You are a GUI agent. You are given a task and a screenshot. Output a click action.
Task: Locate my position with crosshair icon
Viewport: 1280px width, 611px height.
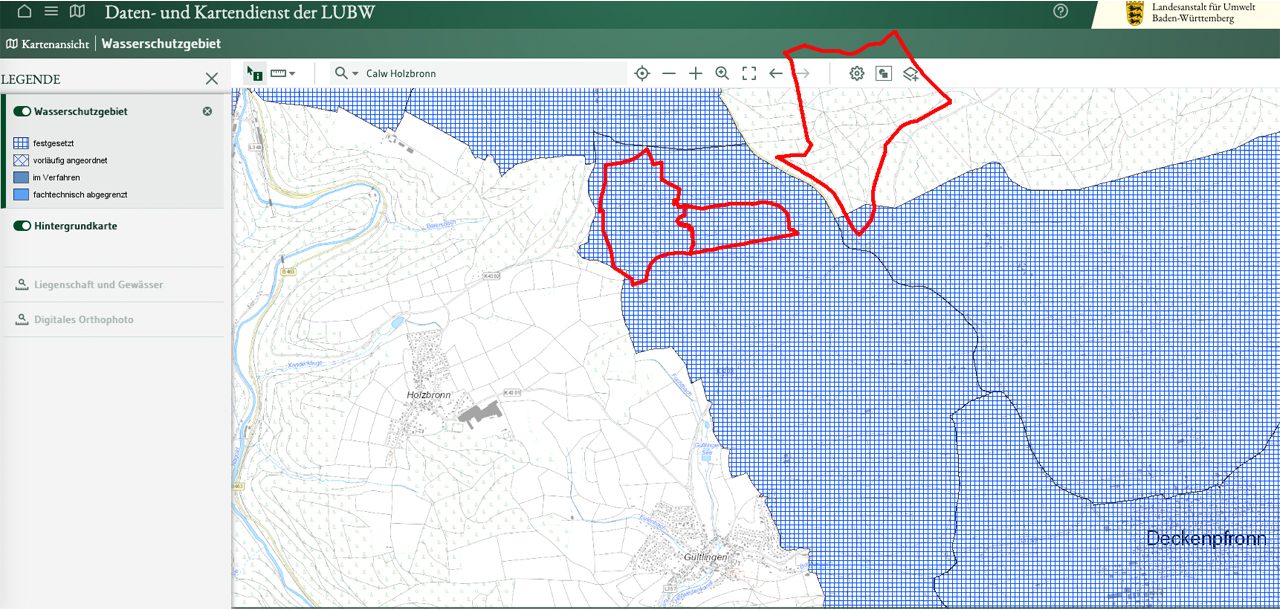click(x=642, y=73)
